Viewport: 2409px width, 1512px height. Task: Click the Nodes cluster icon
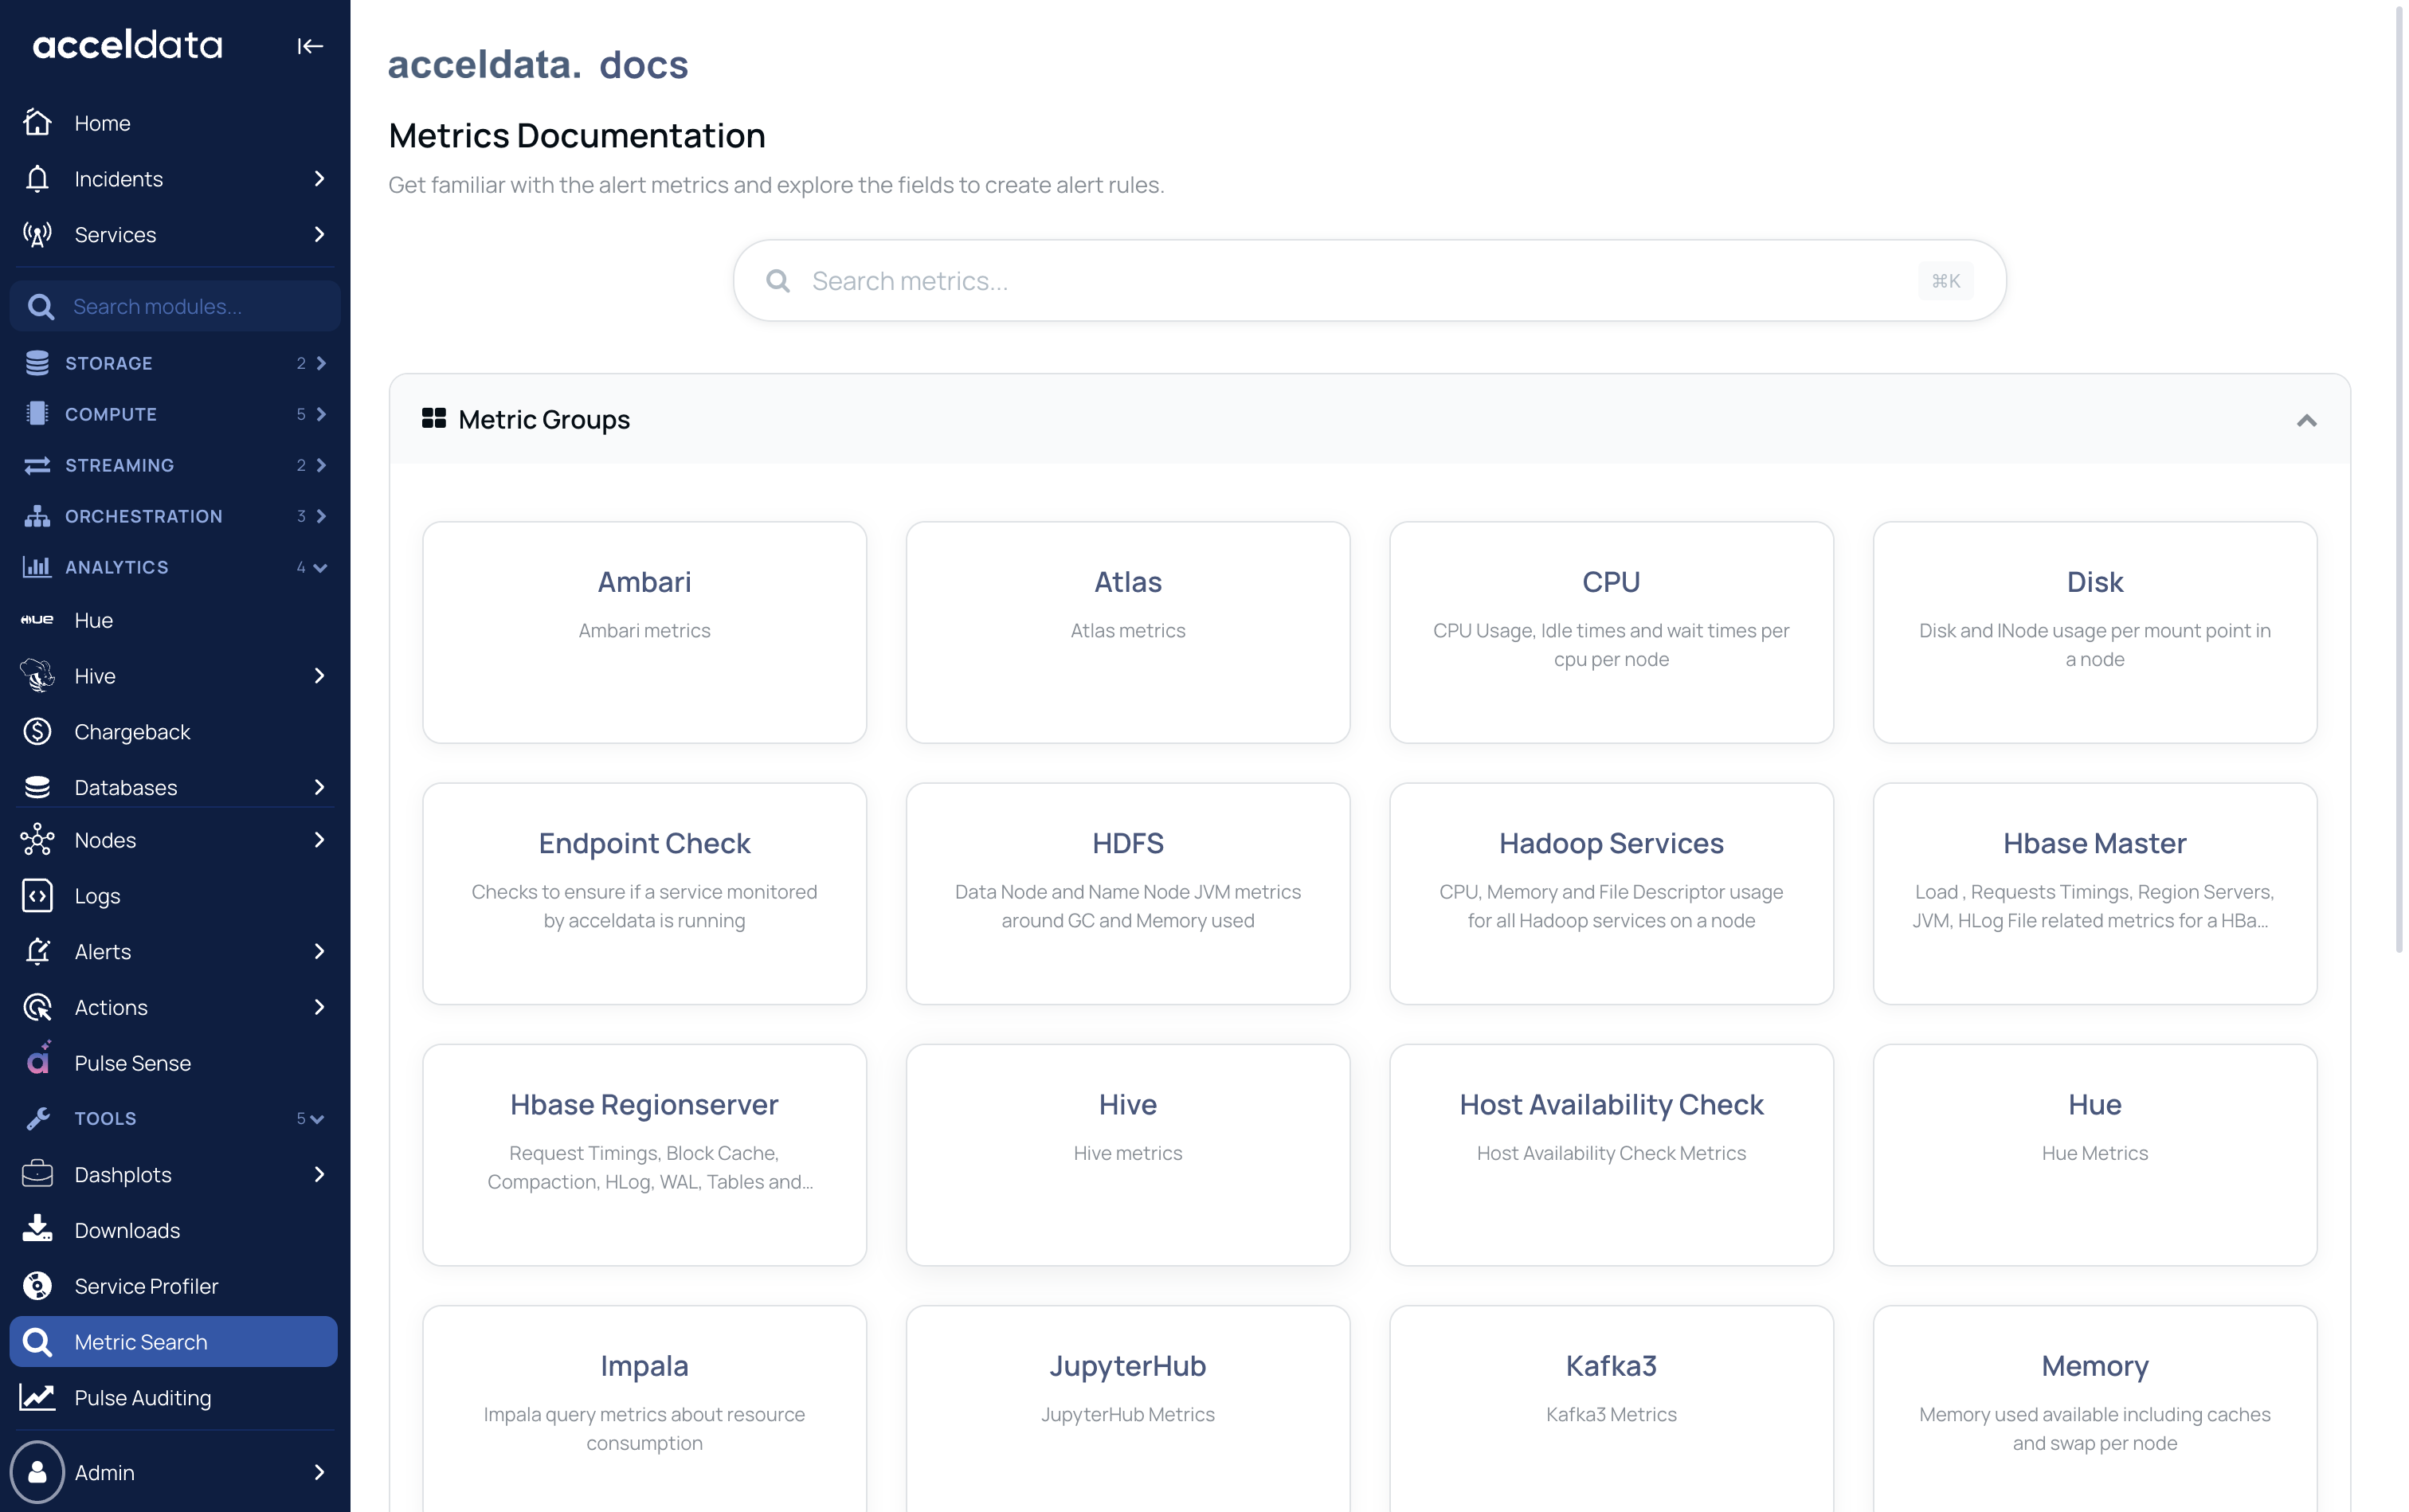38,840
